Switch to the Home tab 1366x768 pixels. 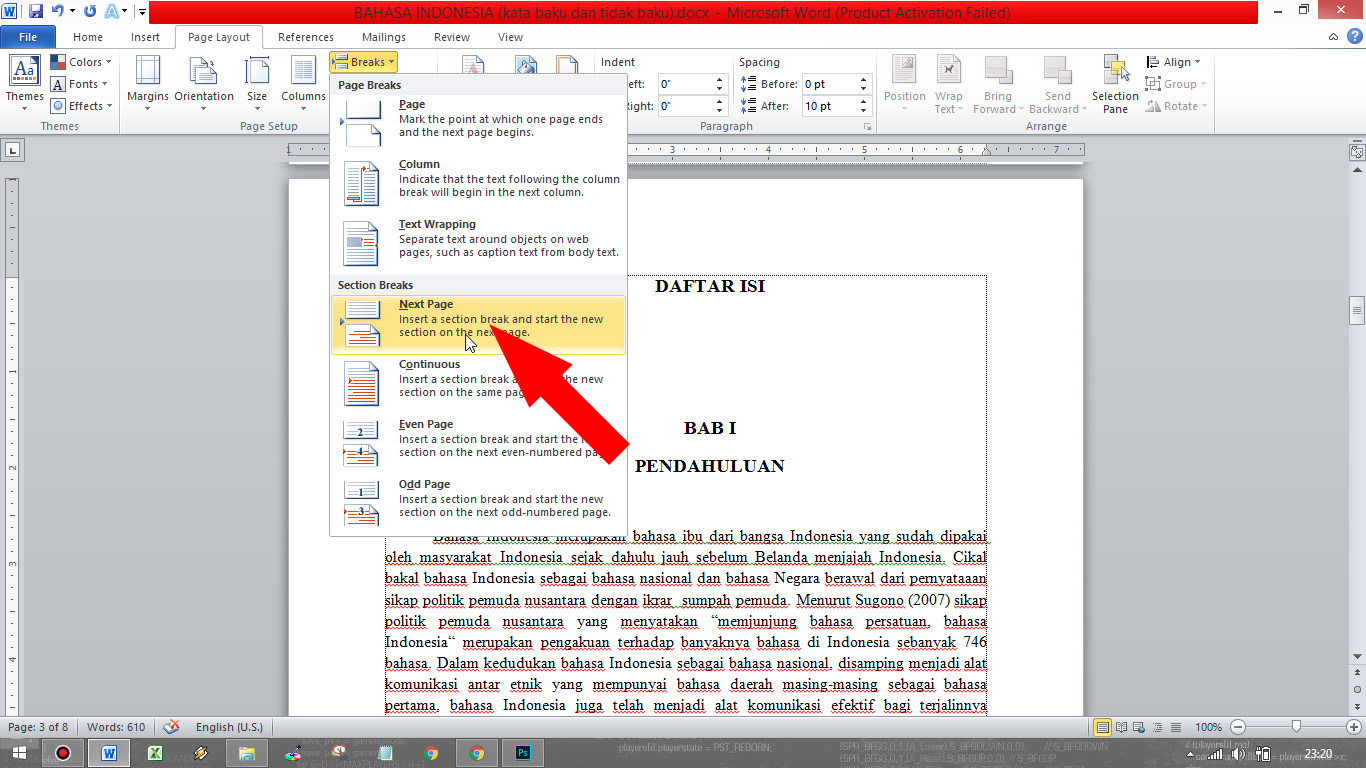click(x=88, y=37)
